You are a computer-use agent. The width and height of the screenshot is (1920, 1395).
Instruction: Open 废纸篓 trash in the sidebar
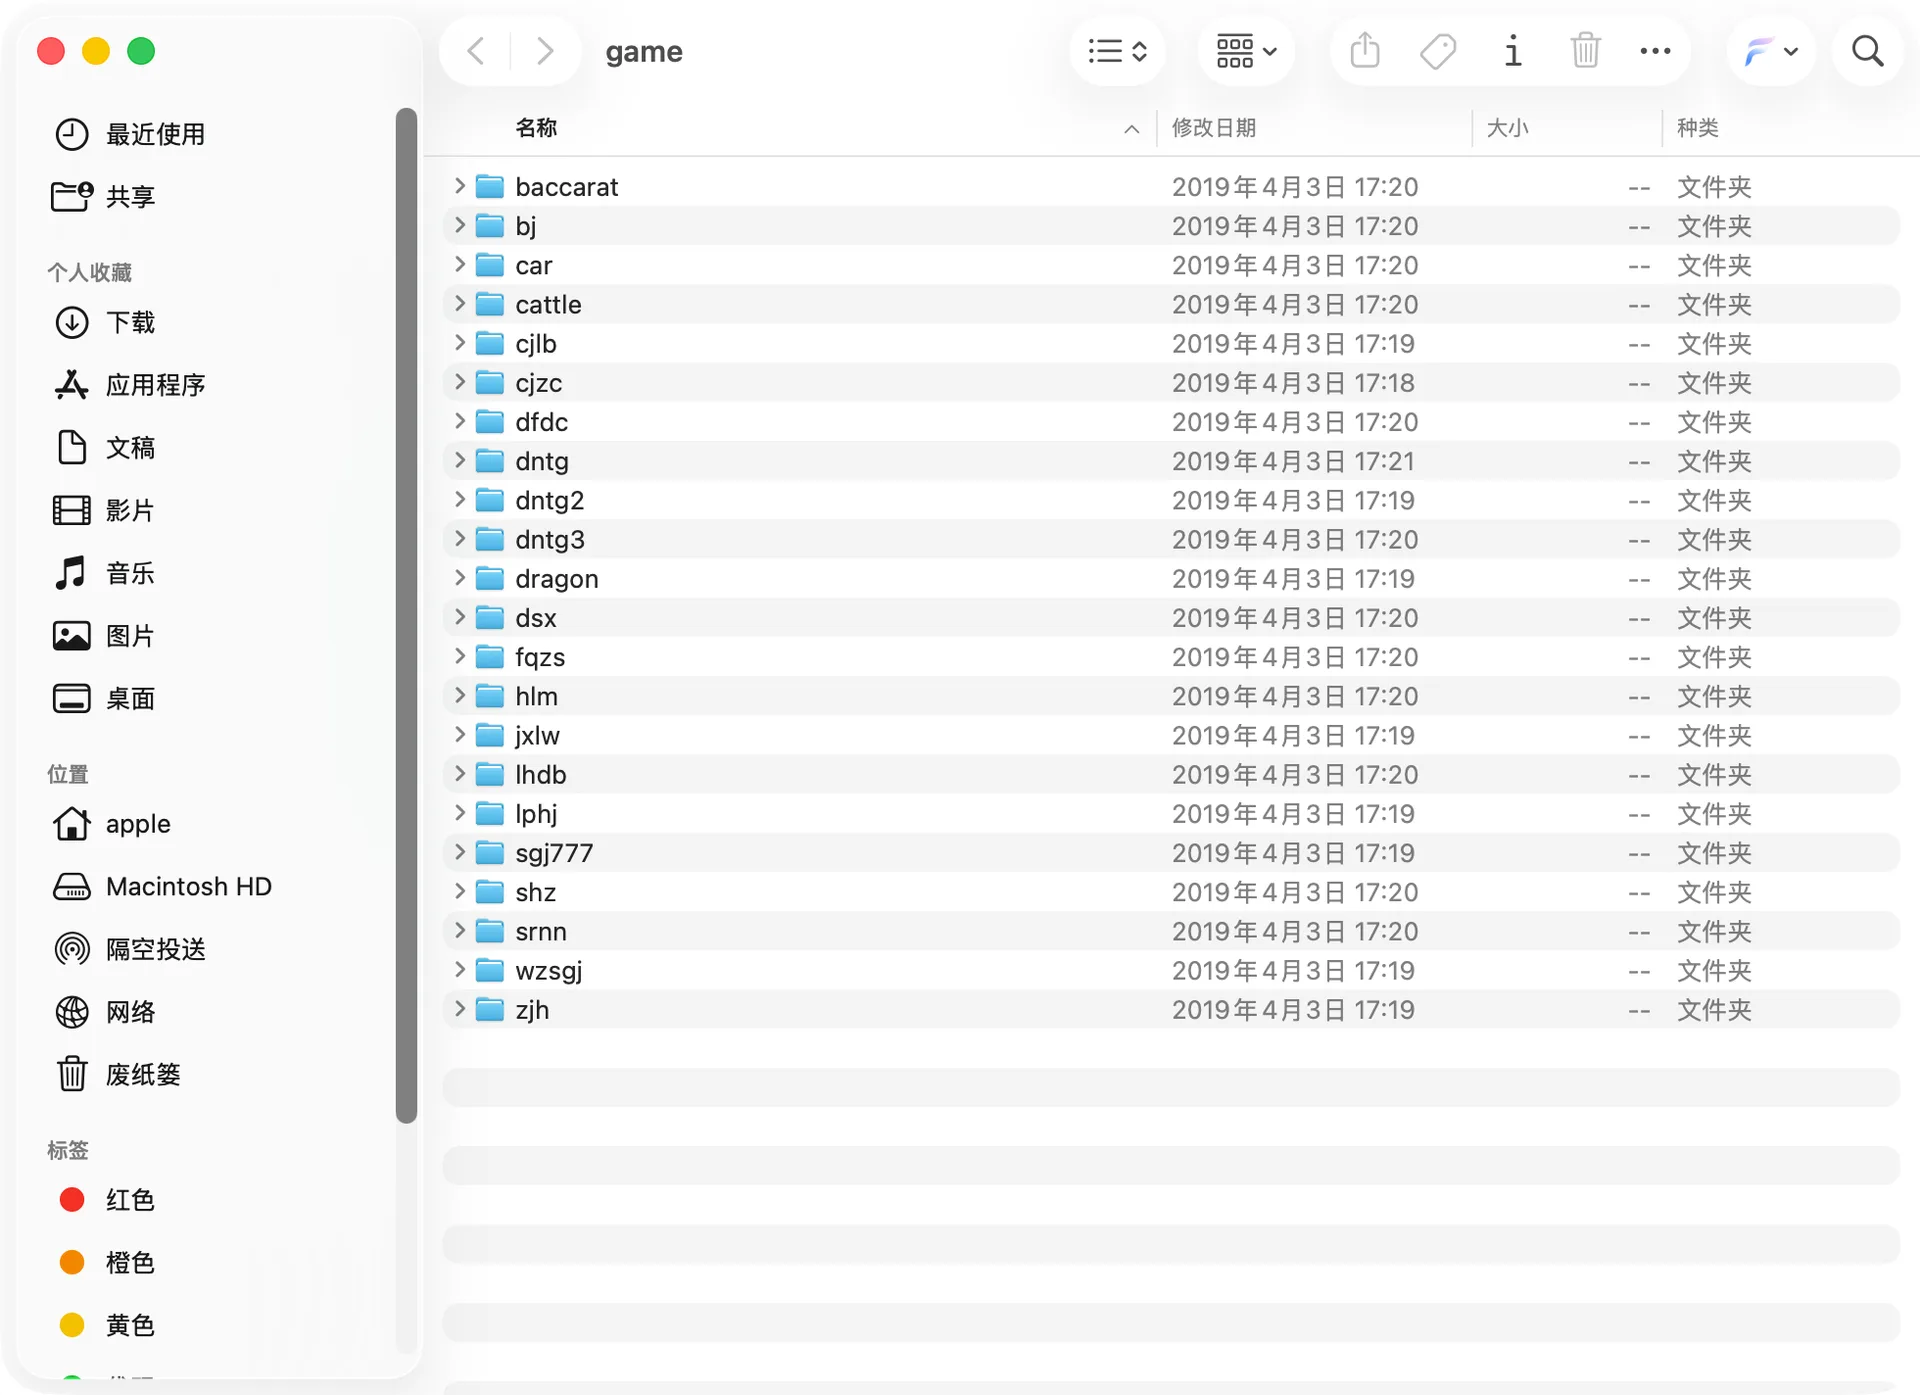coord(118,1074)
